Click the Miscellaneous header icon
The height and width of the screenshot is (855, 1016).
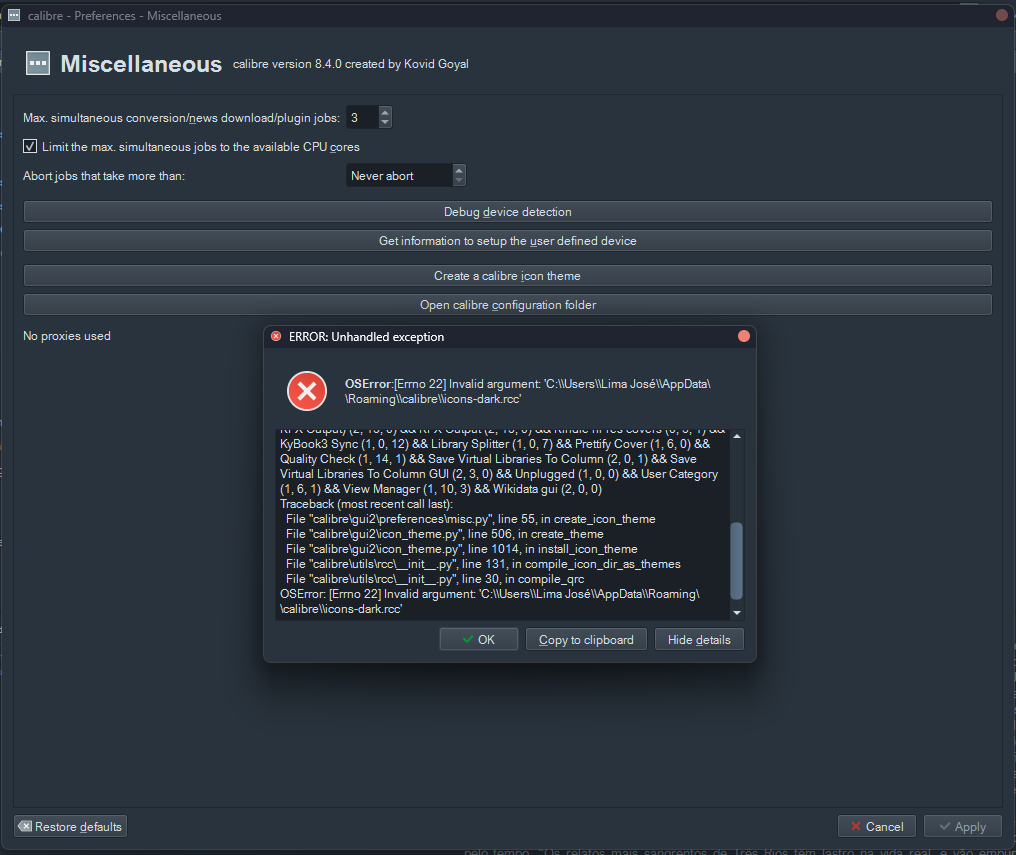(x=38, y=63)
